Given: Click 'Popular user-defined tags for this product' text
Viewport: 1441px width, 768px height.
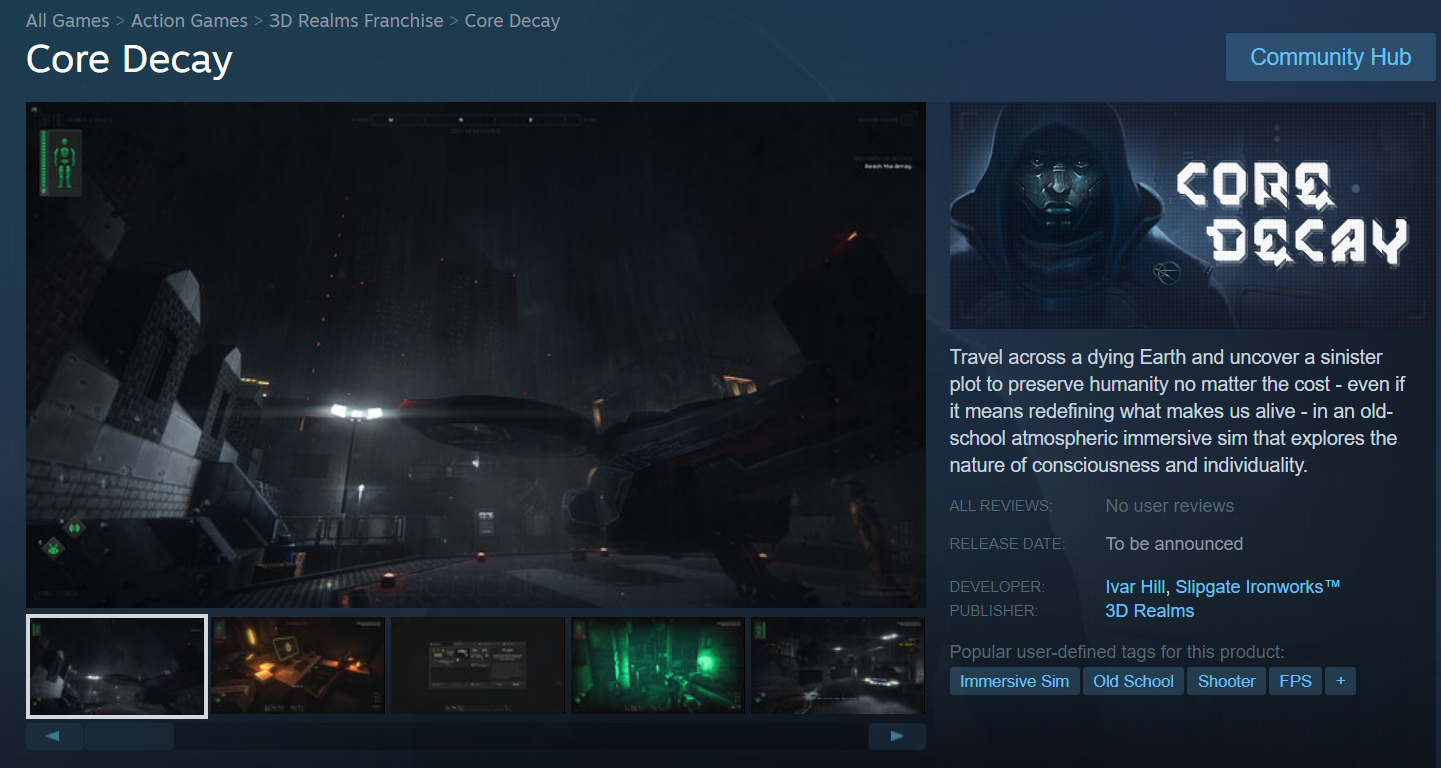Looking at the screenshot, I should coord(1117,652).
